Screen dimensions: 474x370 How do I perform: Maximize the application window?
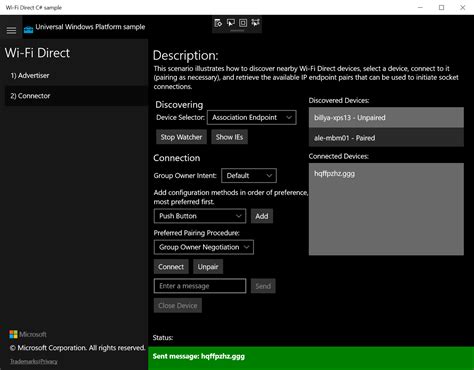point(441,7)
